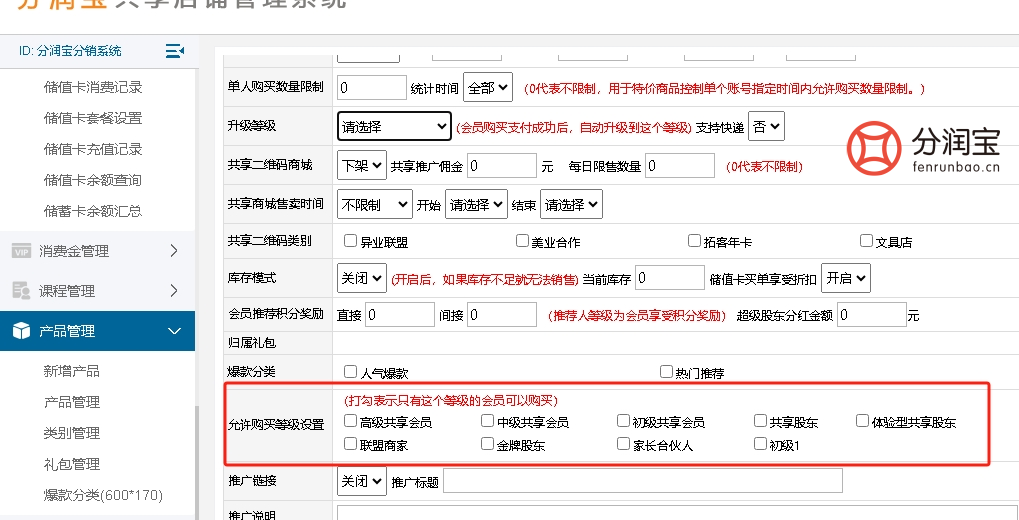Click the course icon beside 课程管理

(x=21, y=291)
